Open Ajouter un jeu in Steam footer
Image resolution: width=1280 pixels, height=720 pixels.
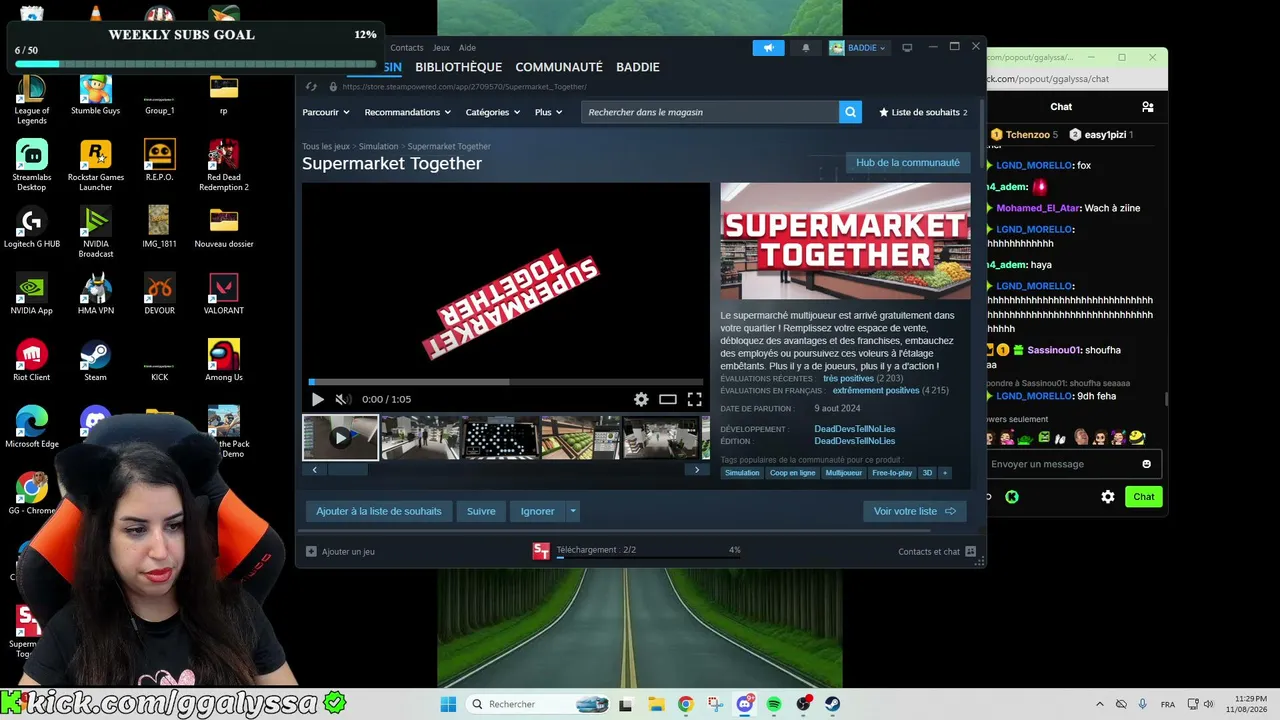pyautogui.click(x=340, y=551)
